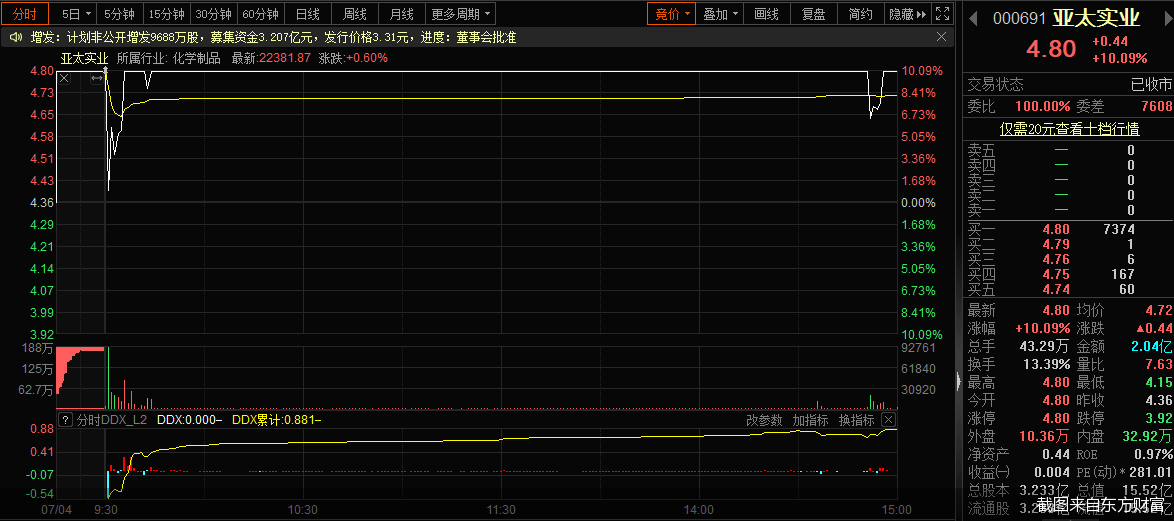The width and height of the screenshot is (1174, 521).
Task: Close the DDX indicator panel
Action: 890,420
